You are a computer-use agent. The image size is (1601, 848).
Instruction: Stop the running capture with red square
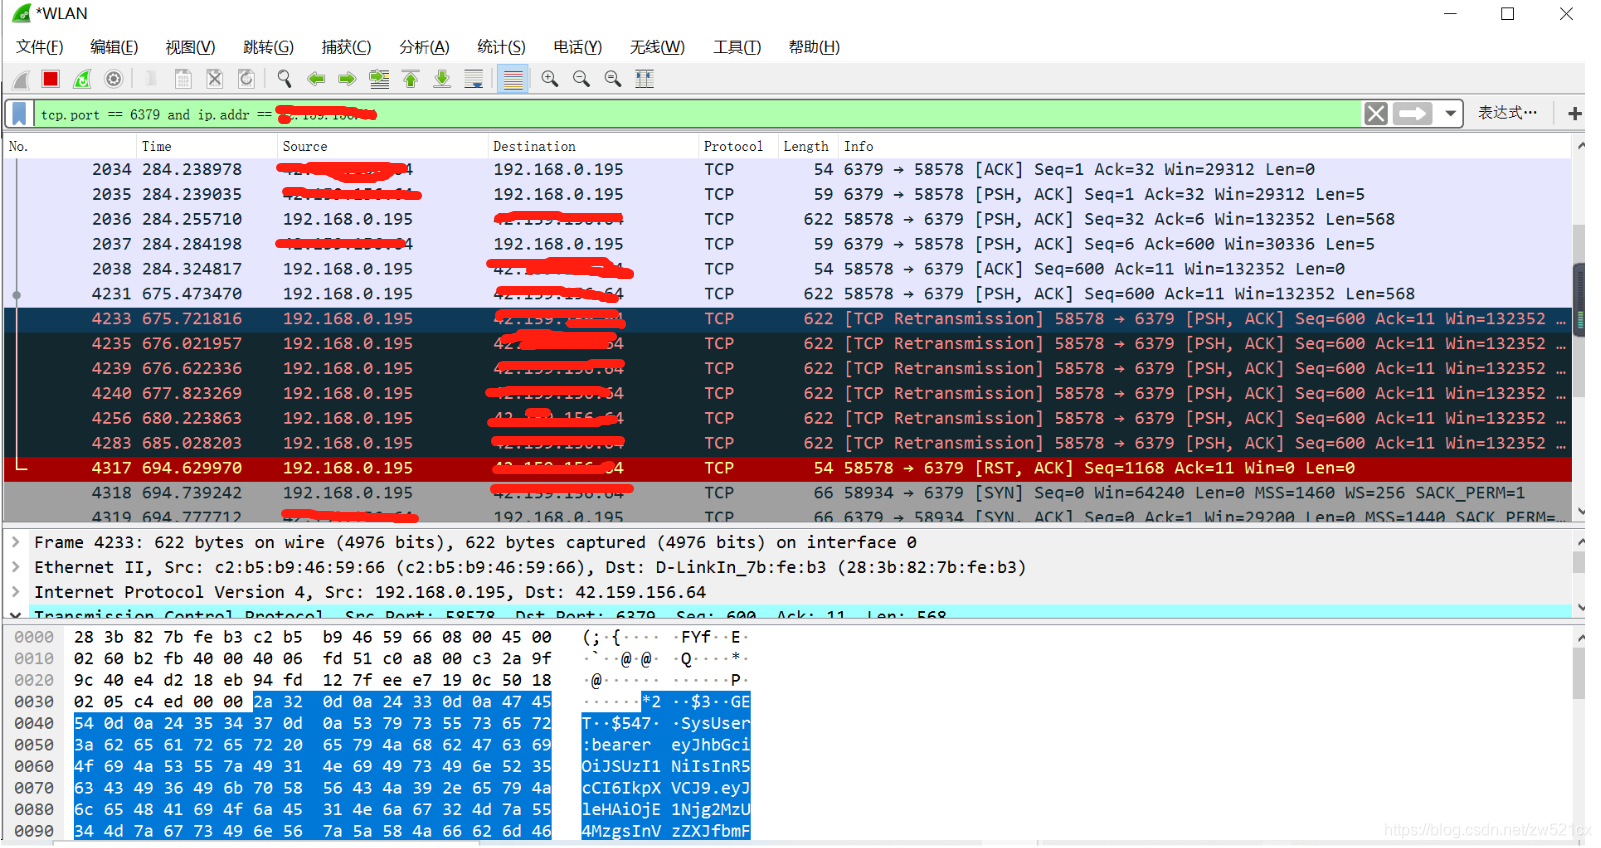click(x=51, y=79)
